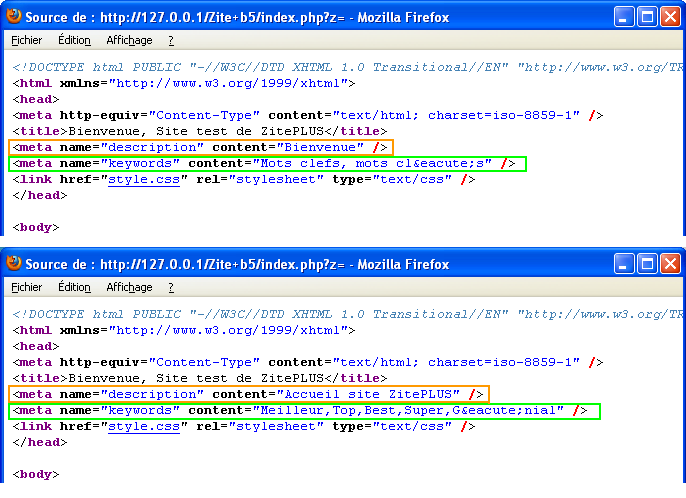The height and width of the screenshot is (498, 686).
Task: Click <body> tag in top window
Action: 36,227
